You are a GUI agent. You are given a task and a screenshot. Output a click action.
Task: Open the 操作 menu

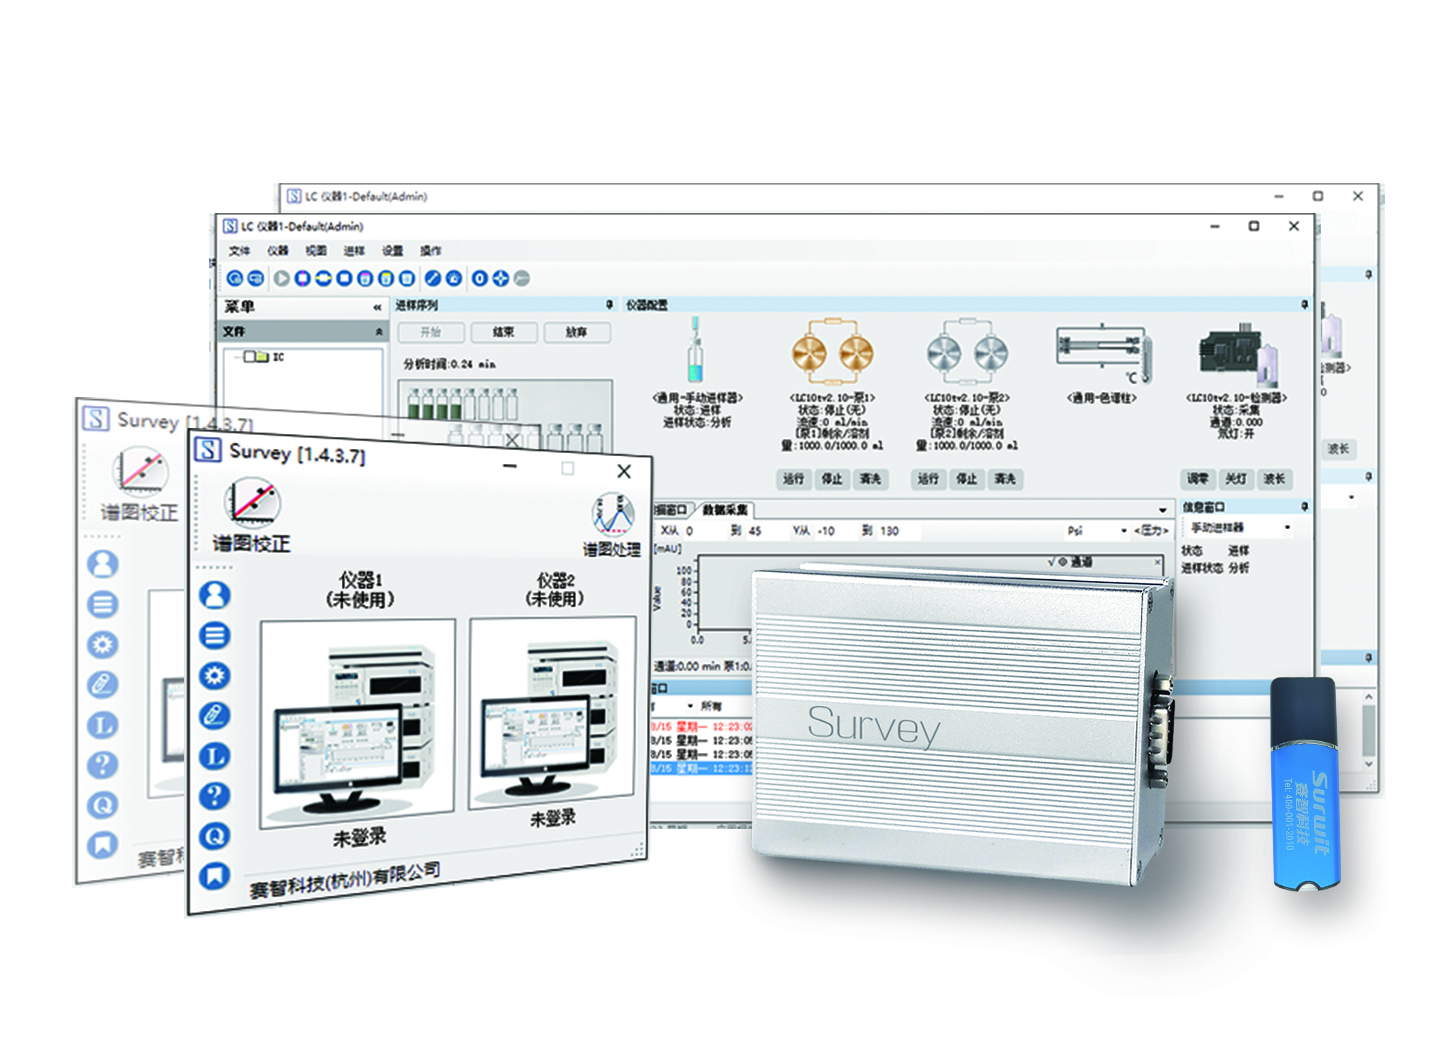[x=430, y=251]
